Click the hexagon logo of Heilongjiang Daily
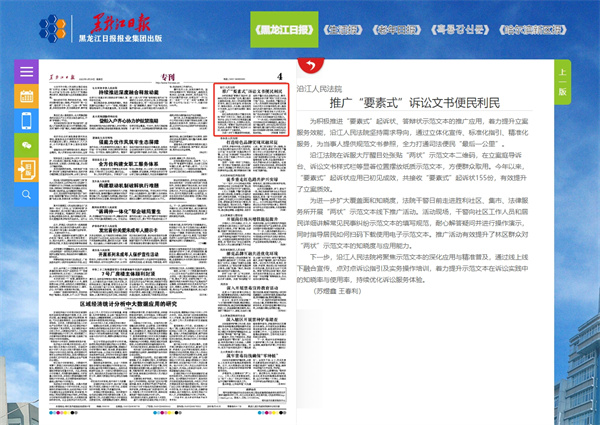This screenshot has height=425, width=600. click(52, 28)
